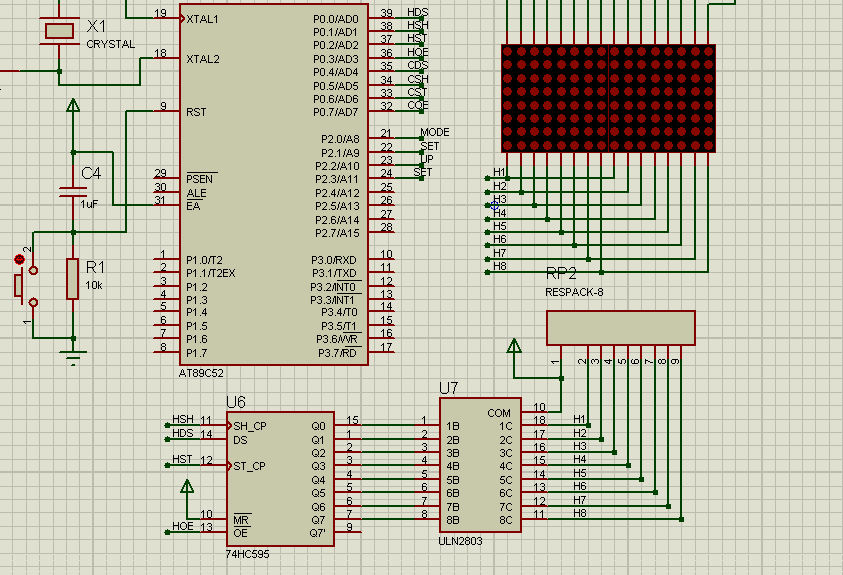Select the power terminal arrow near RESPACK-8
Image resolution: width=843 pixels, height=575 pixels.
point(514,346)
